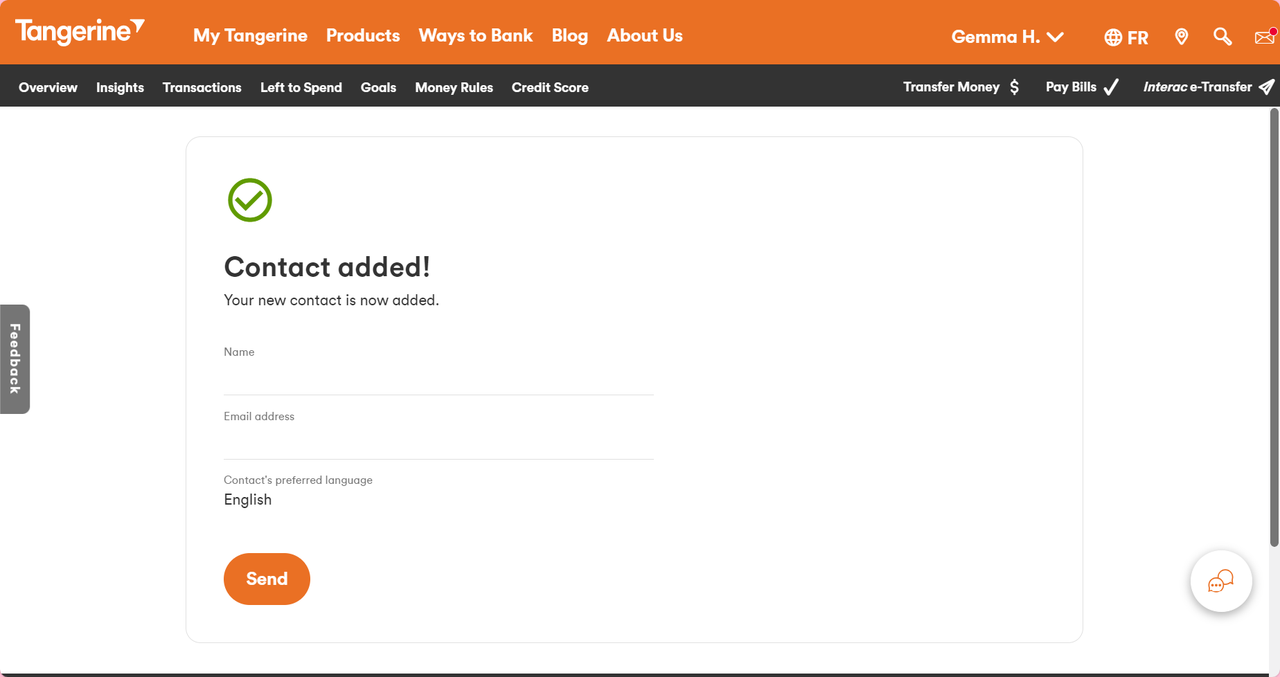Expand the Ways to Bank menu
1280x677 pixels.
click(x=476, y=36)
